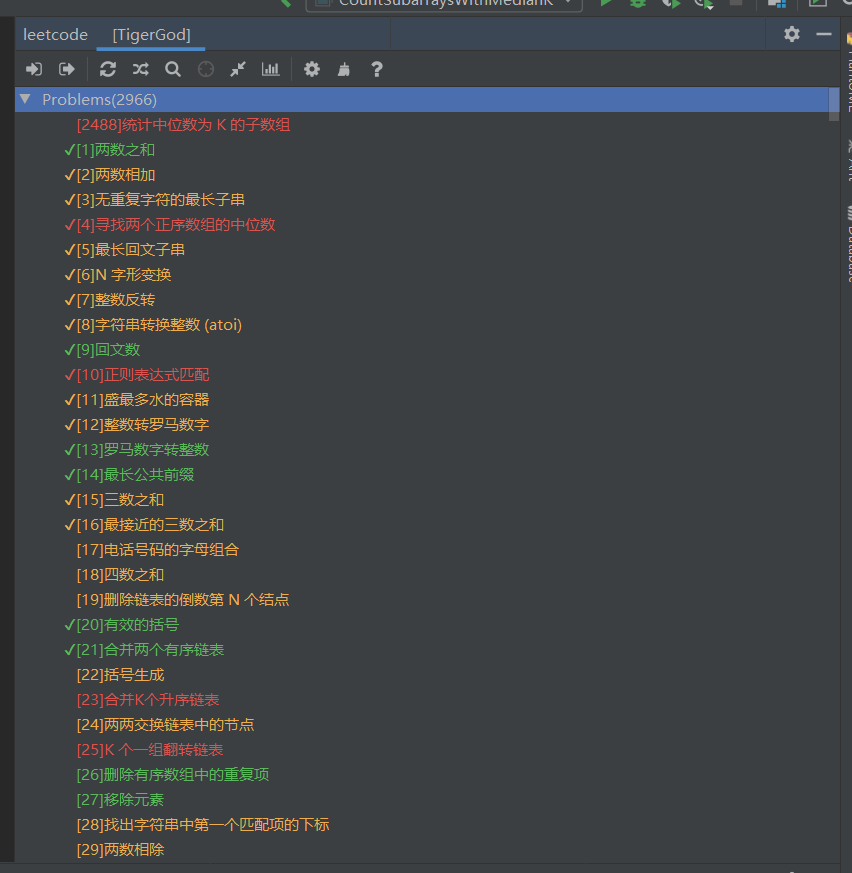Click the clean cache broom icon
852x873 pixels.
pyautogui.click(x=343, y=69)
